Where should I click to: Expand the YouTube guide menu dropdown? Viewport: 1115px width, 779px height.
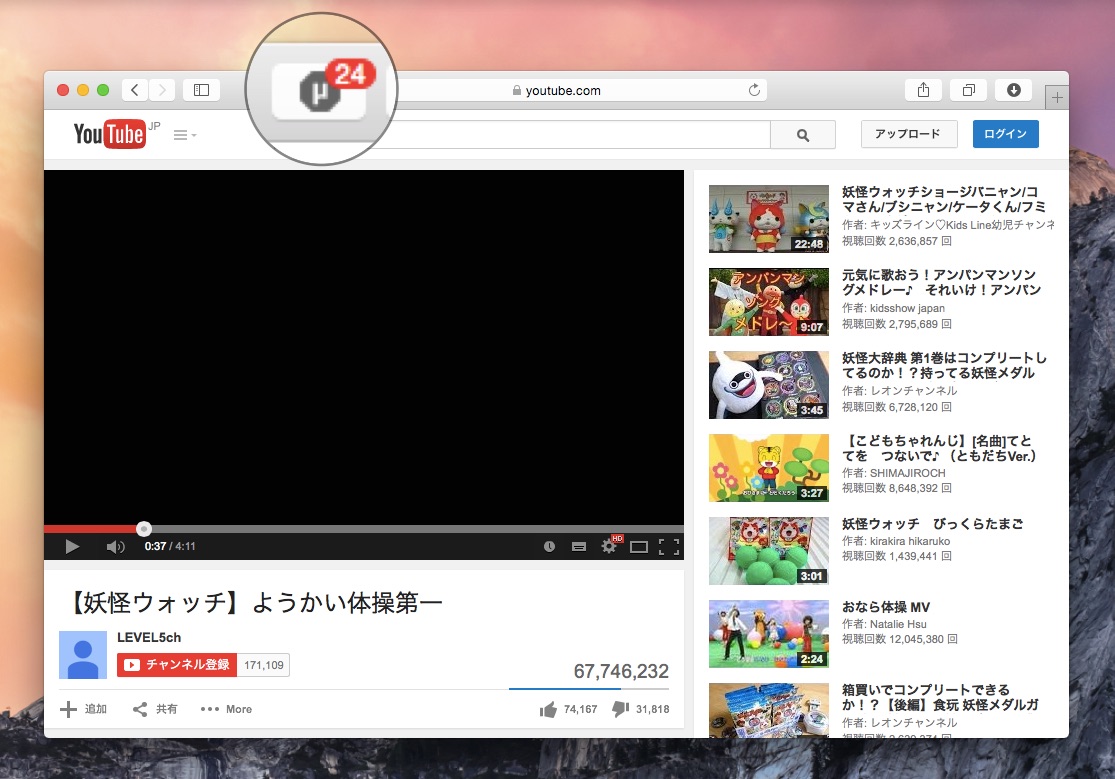pos(185,134)
